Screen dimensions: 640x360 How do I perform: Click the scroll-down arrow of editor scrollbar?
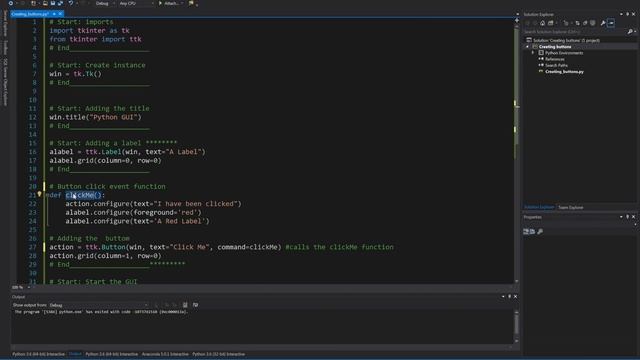click(x=516, y=281)
